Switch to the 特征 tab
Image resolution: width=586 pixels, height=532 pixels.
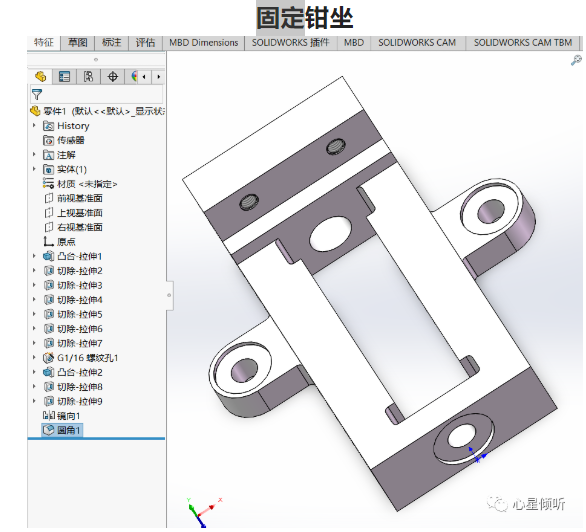click(44, 43)
